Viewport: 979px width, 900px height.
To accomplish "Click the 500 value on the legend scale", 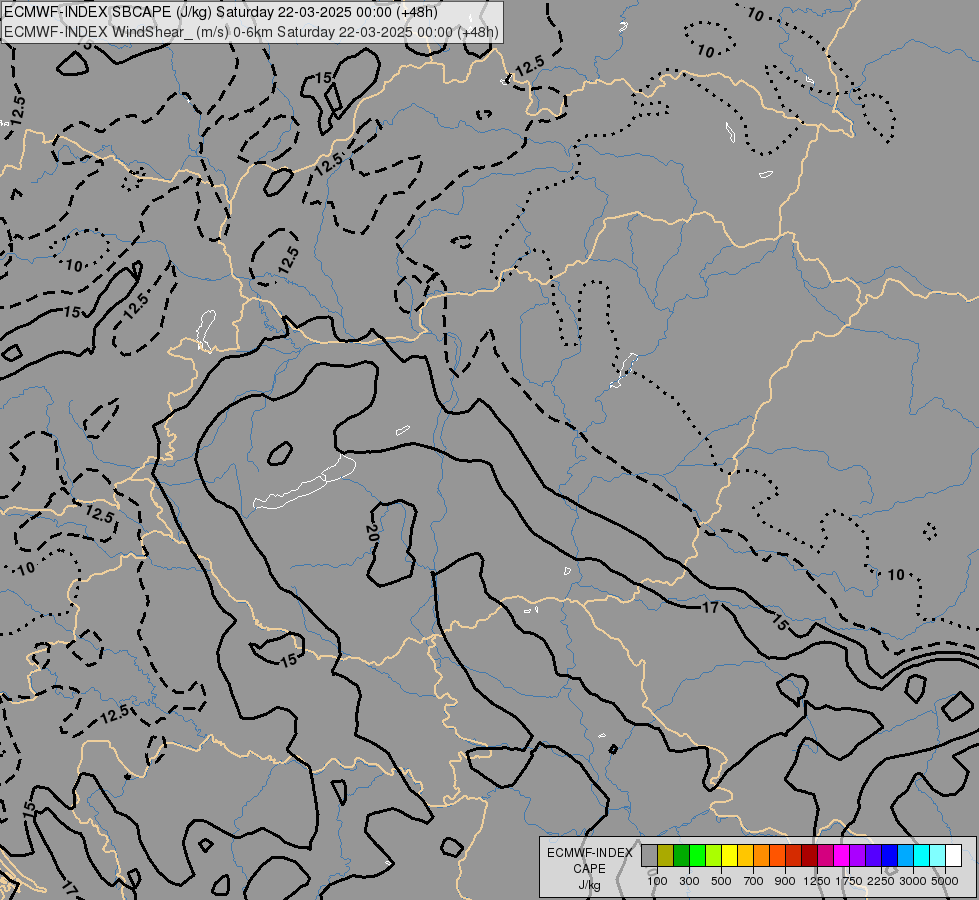I will pos(721,881).
